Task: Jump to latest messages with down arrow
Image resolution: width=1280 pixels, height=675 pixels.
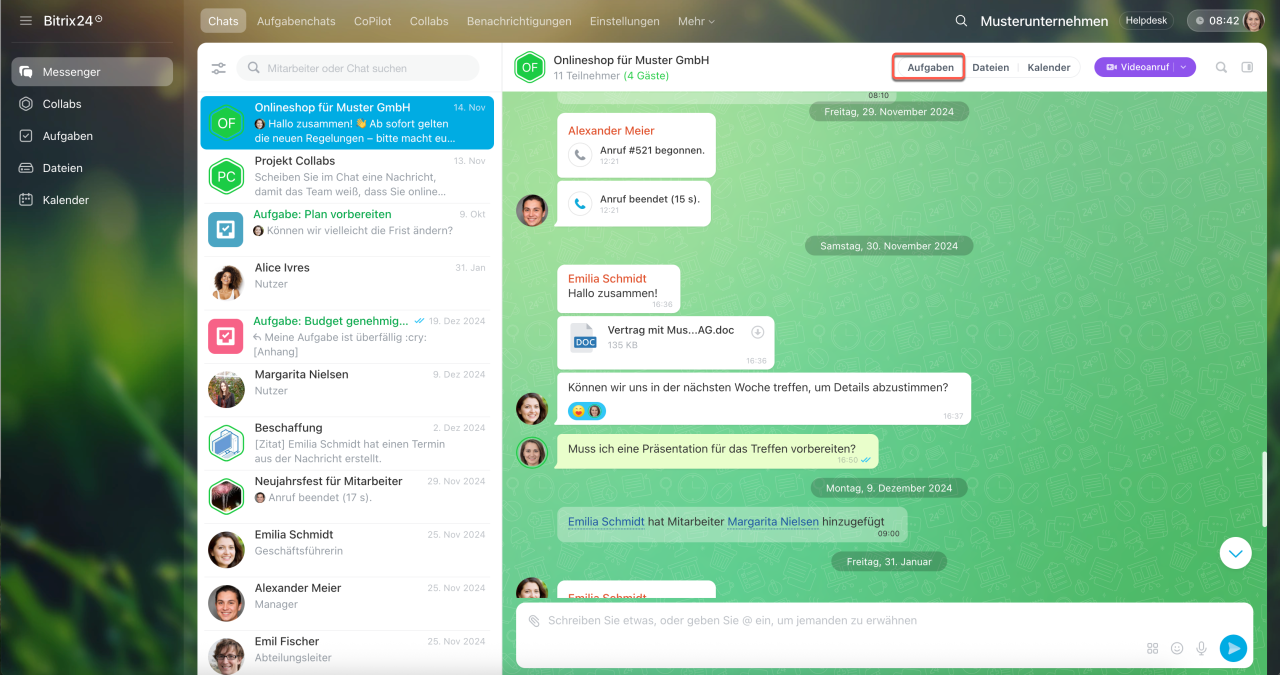Action: pos(1236,553)
